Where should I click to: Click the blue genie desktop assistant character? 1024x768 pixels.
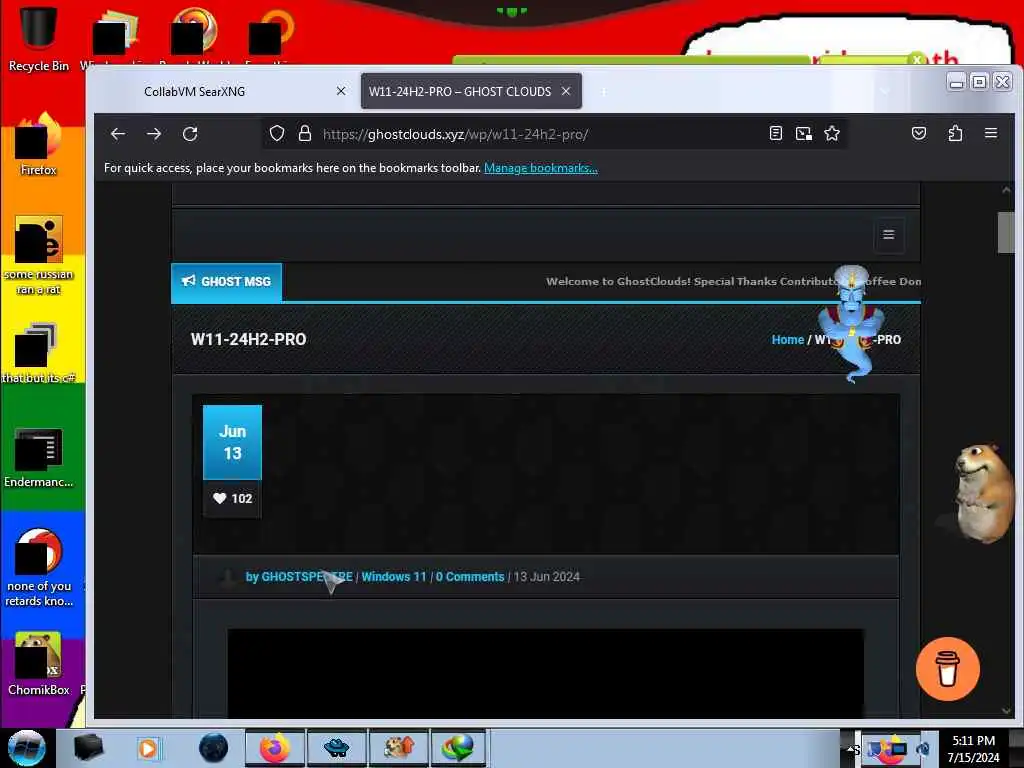(851, 323)
